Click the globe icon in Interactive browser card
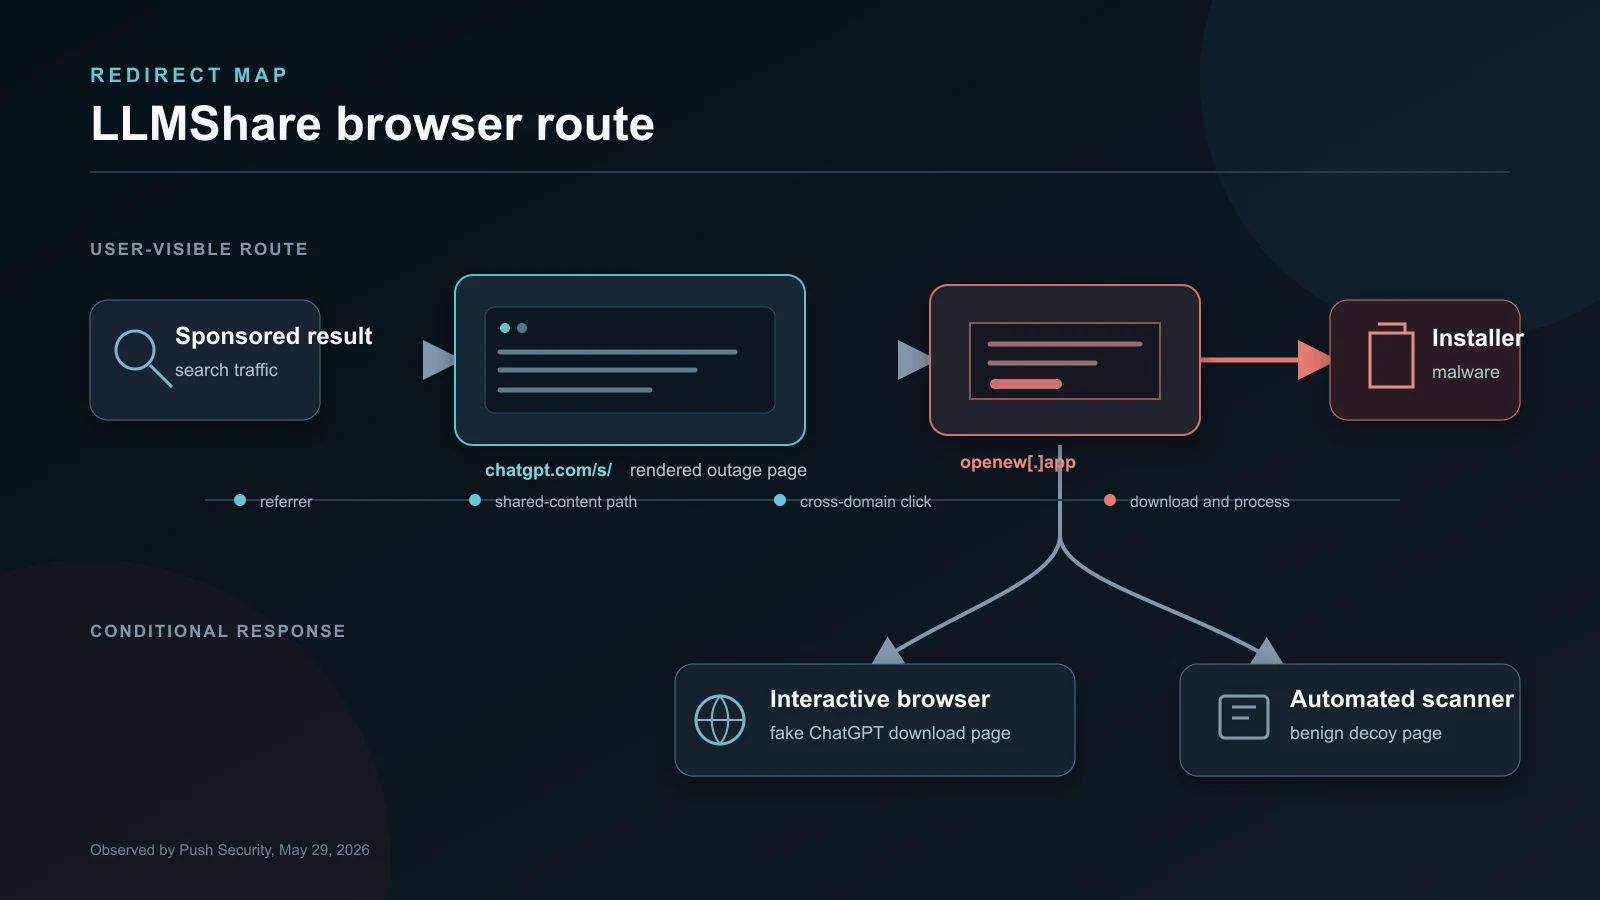1600x900 pixels. coord(720,720)
